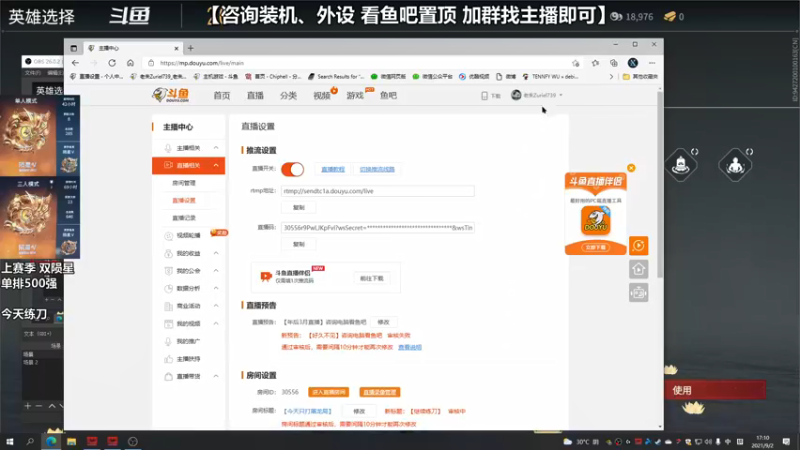Copy the stream key with 复制 button
The image size is (800, 450).
[x=298, y=244]
